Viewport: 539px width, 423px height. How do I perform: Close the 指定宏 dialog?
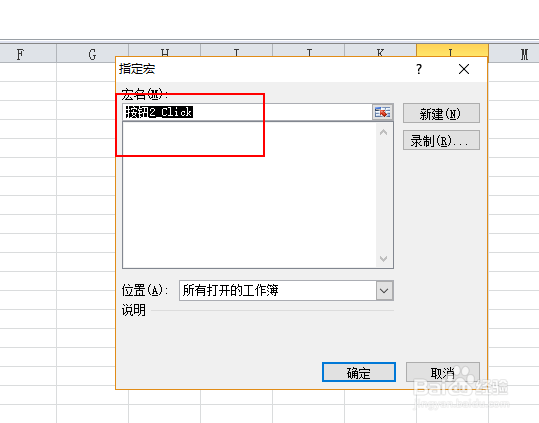464,69
